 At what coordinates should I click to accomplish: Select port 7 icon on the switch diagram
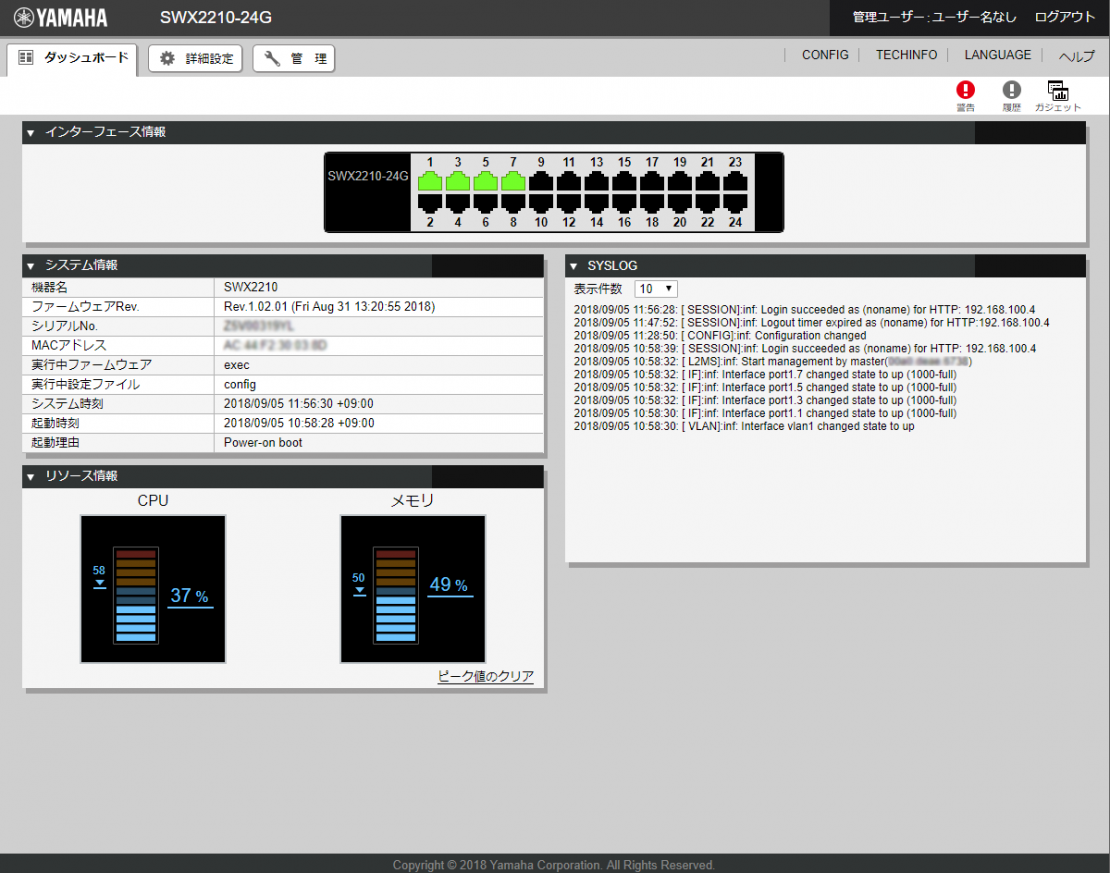(x=513, y=181)
